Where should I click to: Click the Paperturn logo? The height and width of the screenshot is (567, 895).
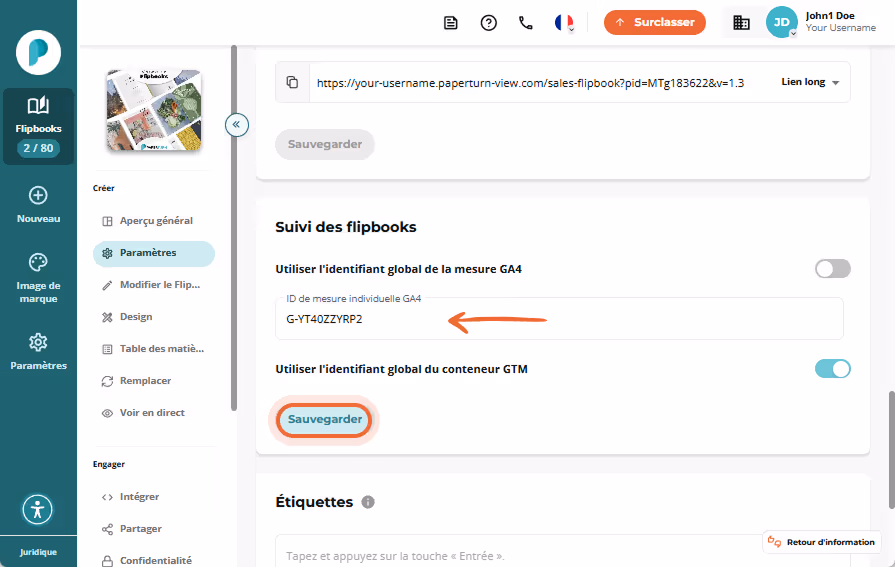(x=38, y=53)
